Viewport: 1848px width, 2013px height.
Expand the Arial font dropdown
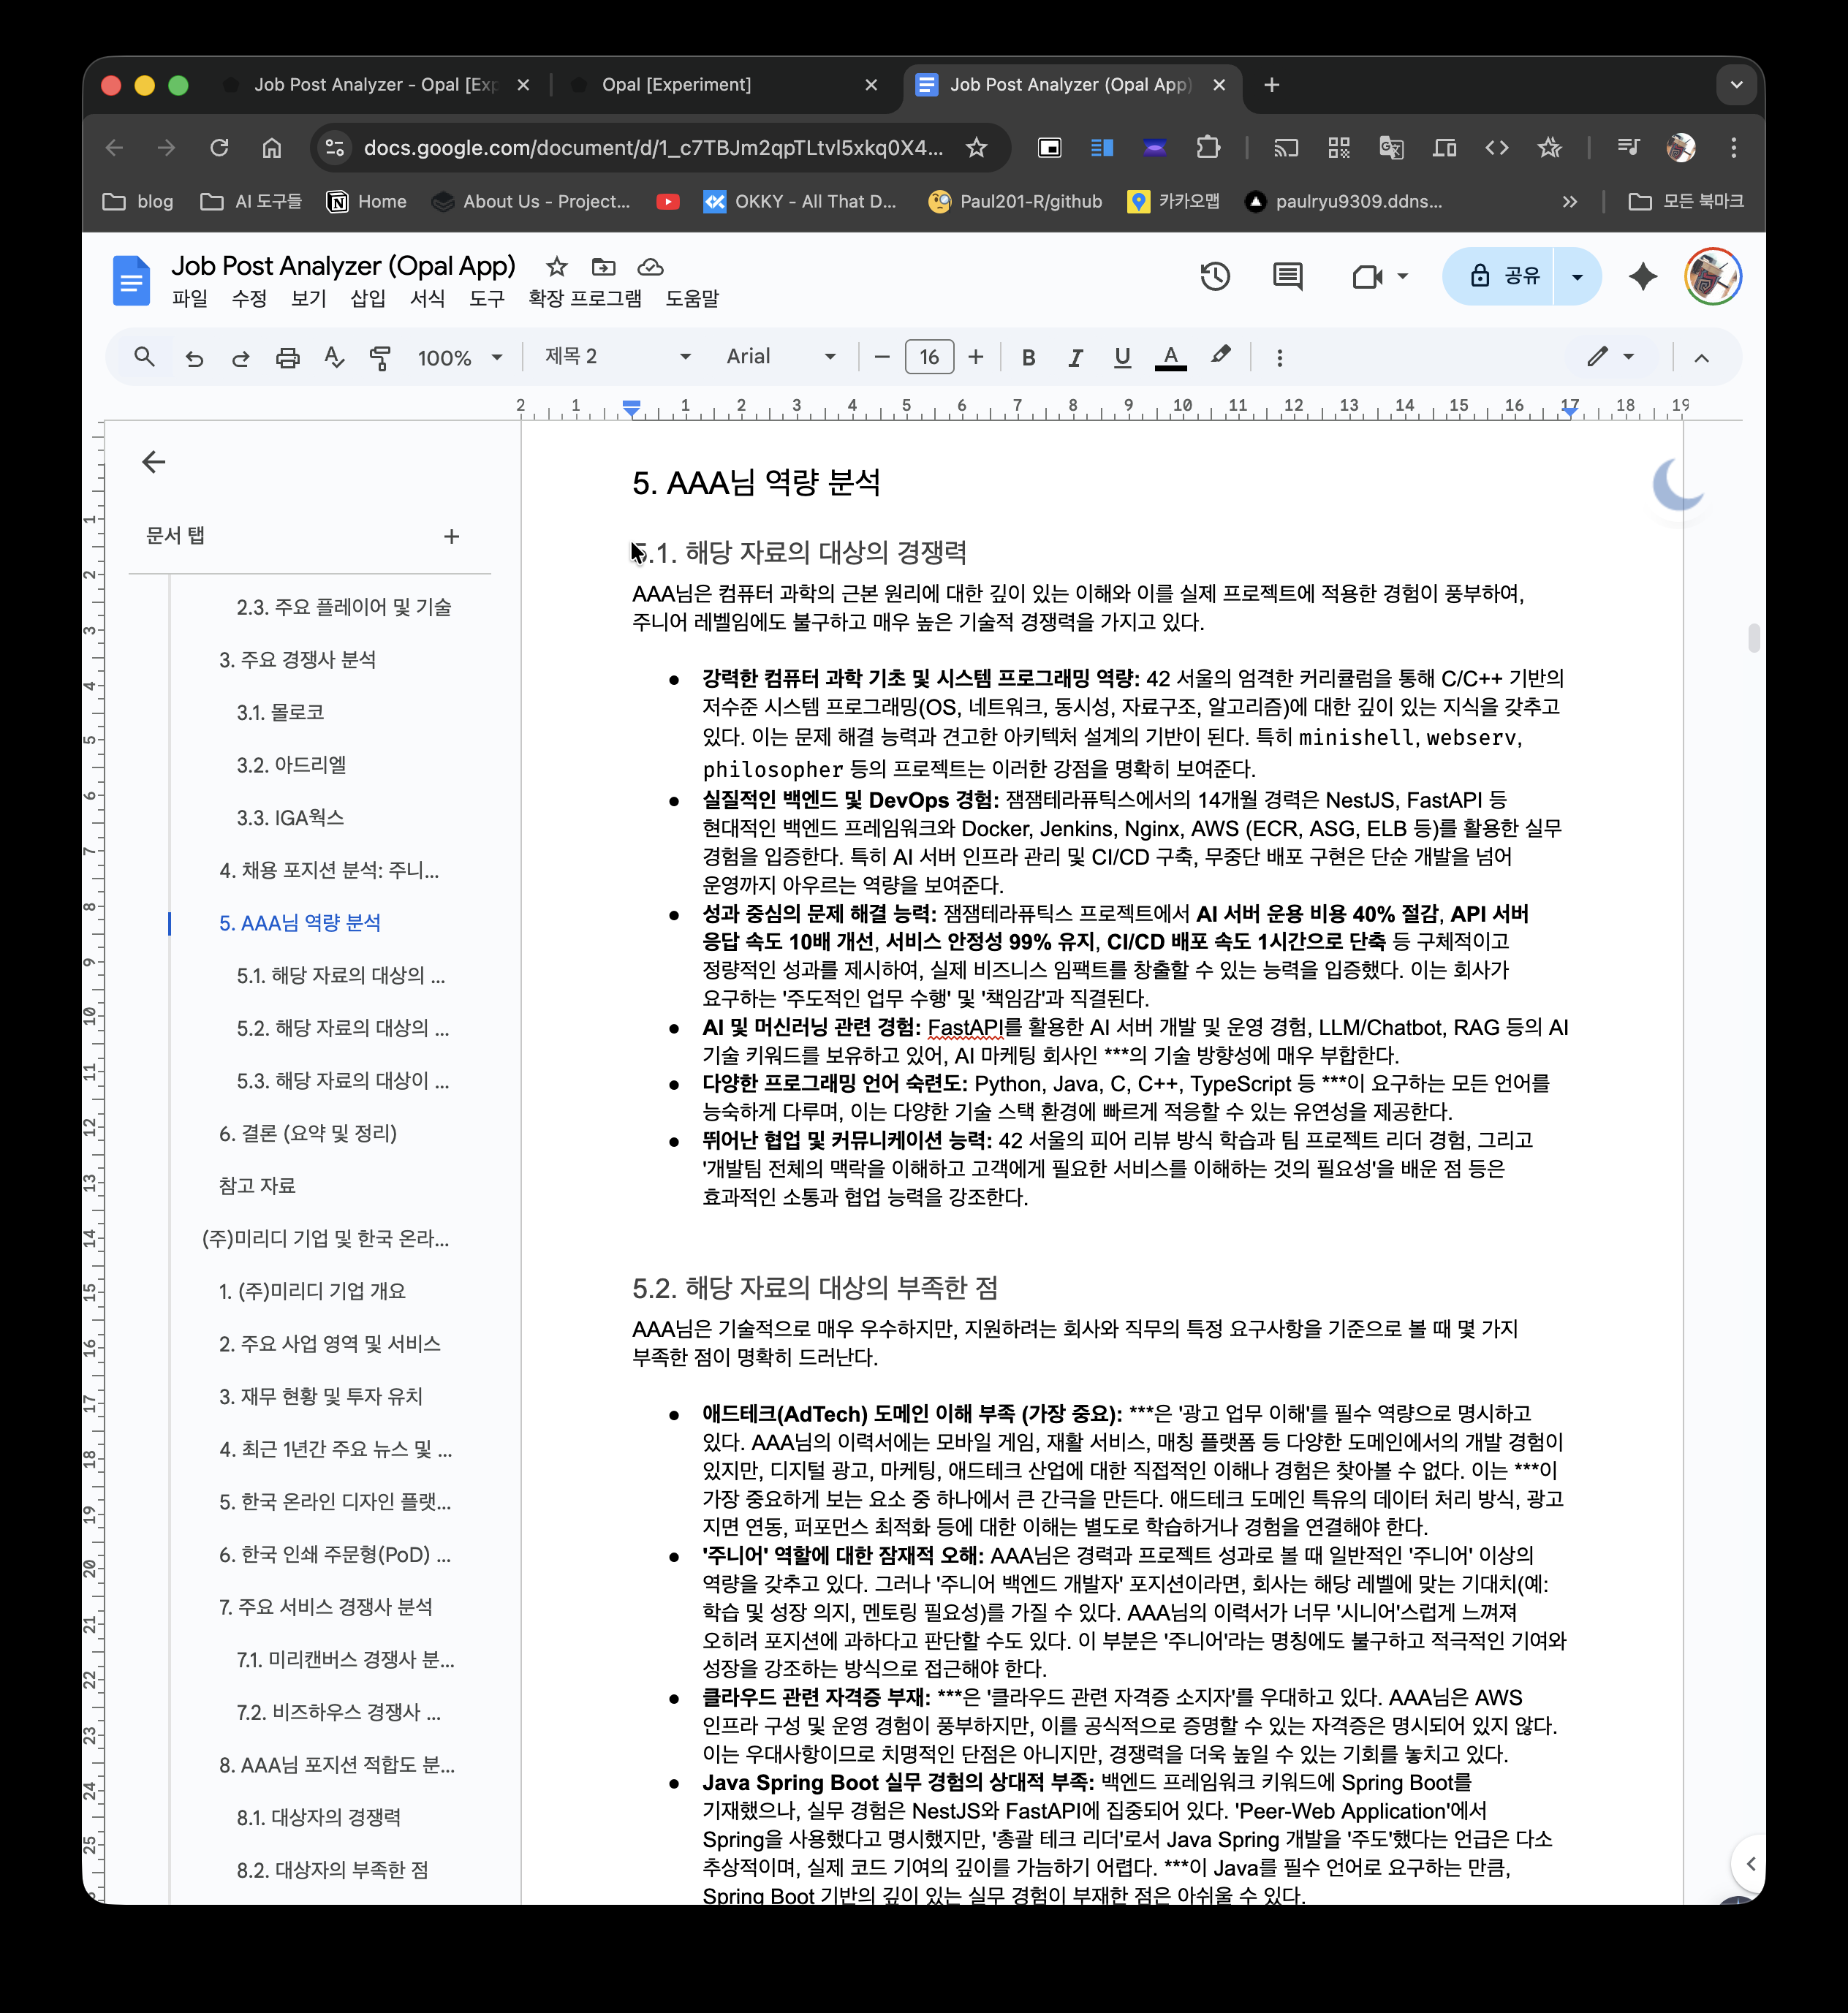[780, 357]
